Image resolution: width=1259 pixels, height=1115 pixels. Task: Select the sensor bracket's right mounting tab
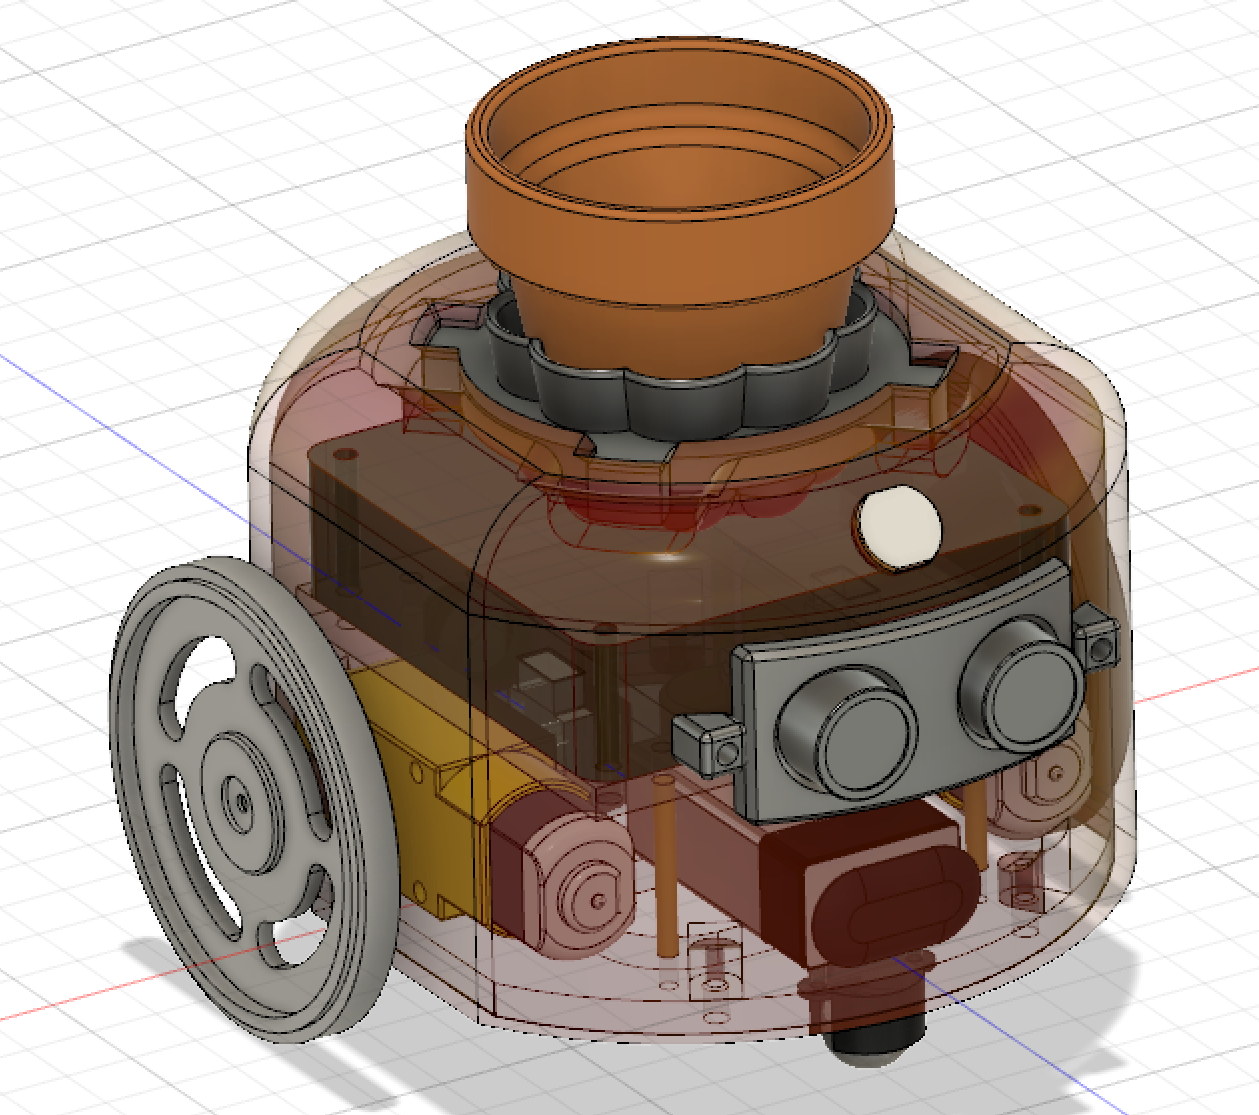coord(1096,640)
